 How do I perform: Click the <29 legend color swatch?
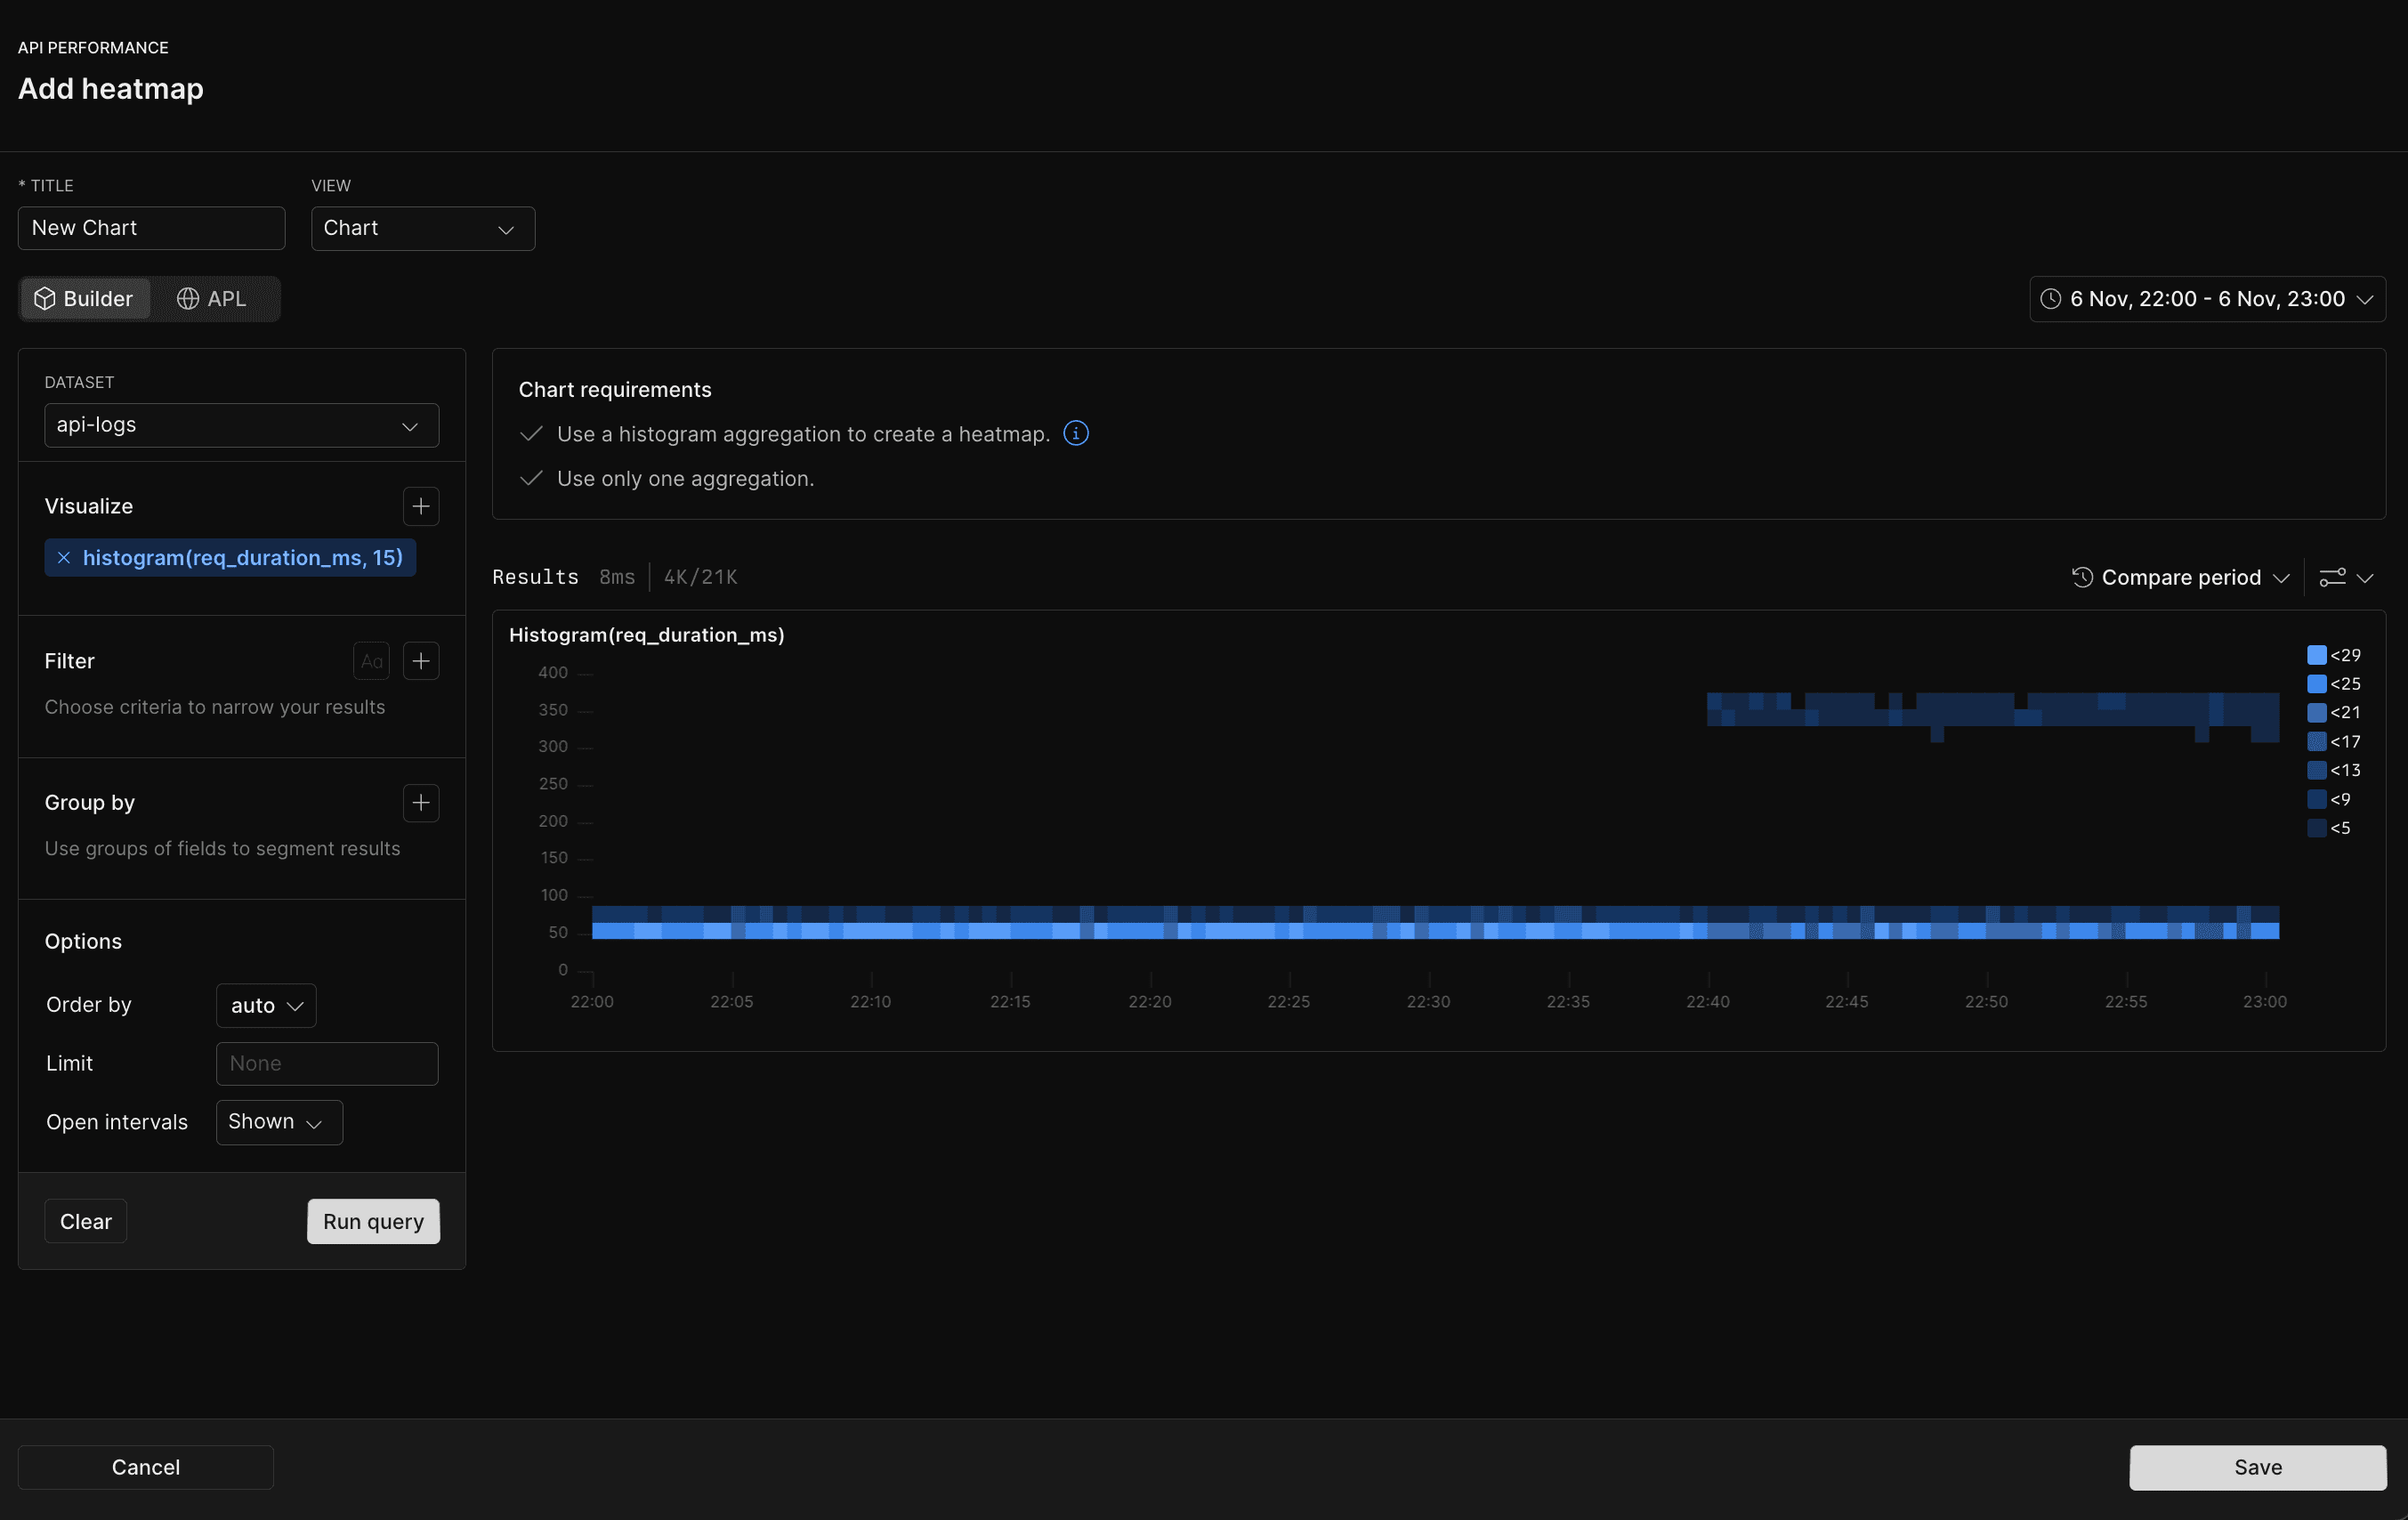pyautogui.click(x=2316, y=655)
